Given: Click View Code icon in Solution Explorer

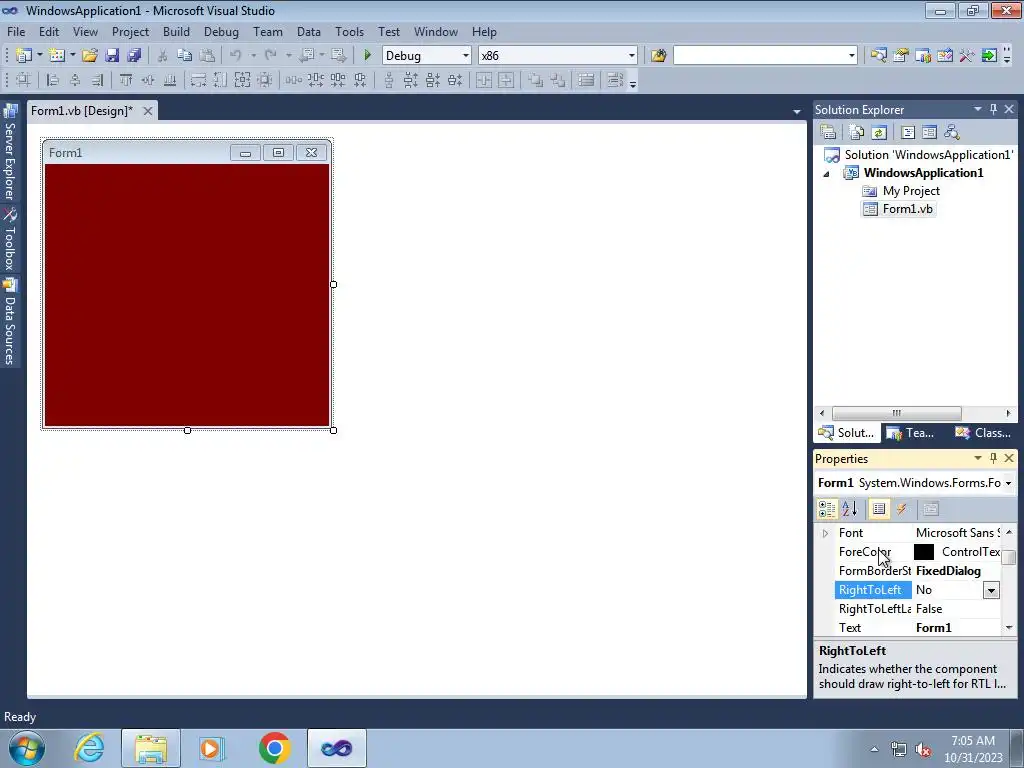Looking at the screenshot, I should [x=908, y=133].
